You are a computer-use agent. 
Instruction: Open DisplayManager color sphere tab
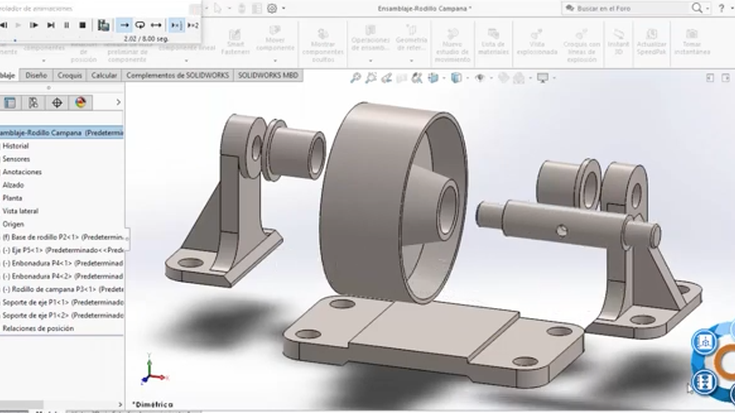81,102
